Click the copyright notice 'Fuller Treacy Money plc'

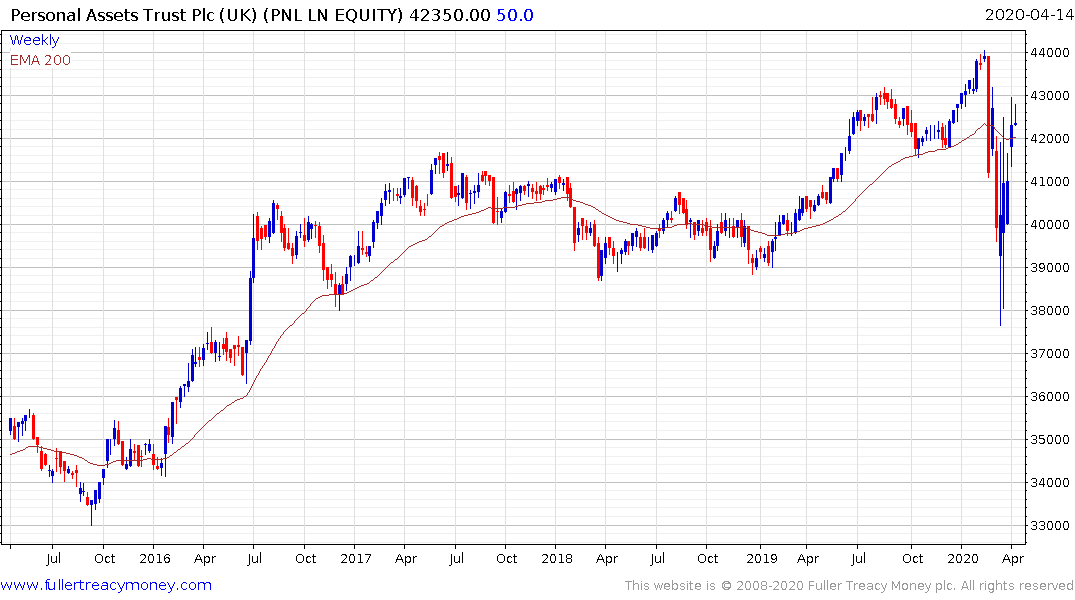click(x=881, y=586)
